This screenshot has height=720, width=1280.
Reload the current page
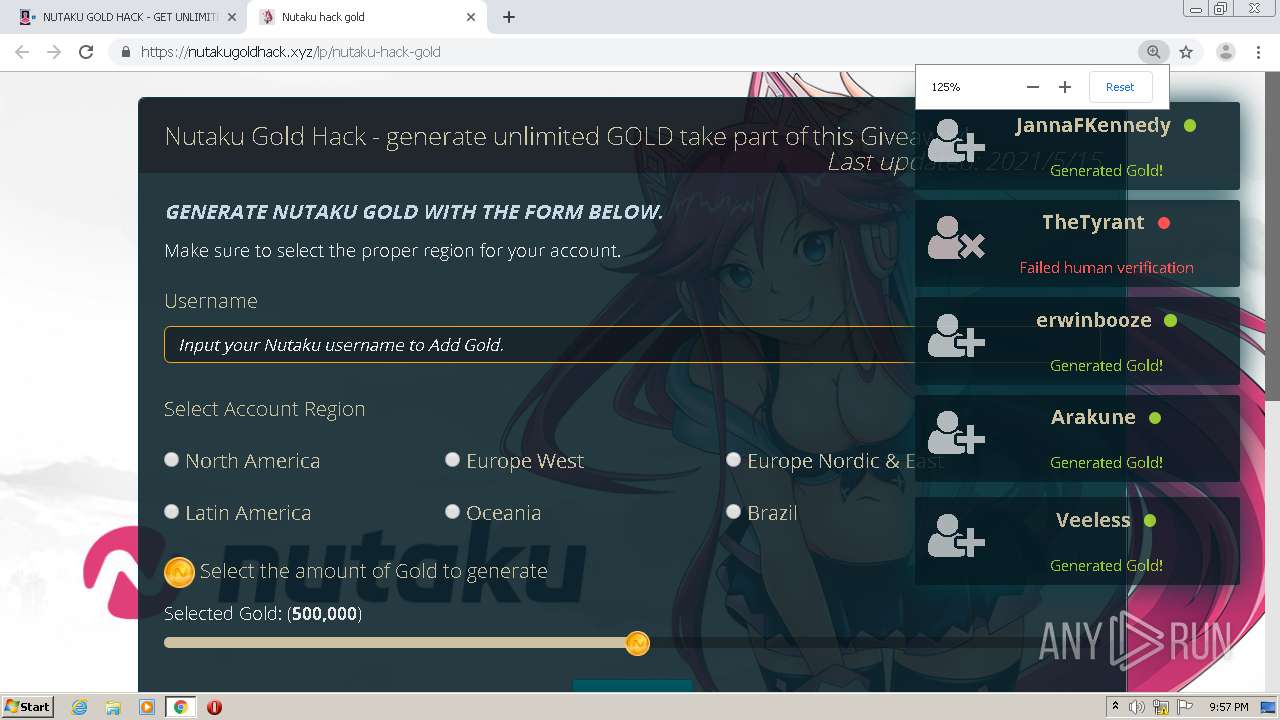click(86, 52)
